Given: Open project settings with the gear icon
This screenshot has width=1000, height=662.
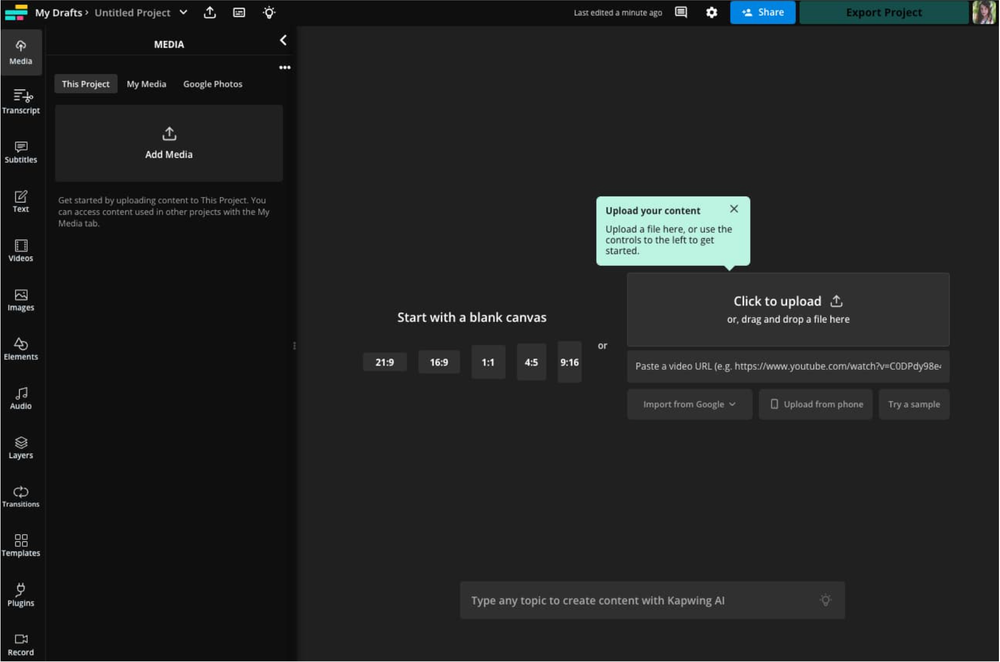Looking at the screenshot, I should (x=711, y=12).
